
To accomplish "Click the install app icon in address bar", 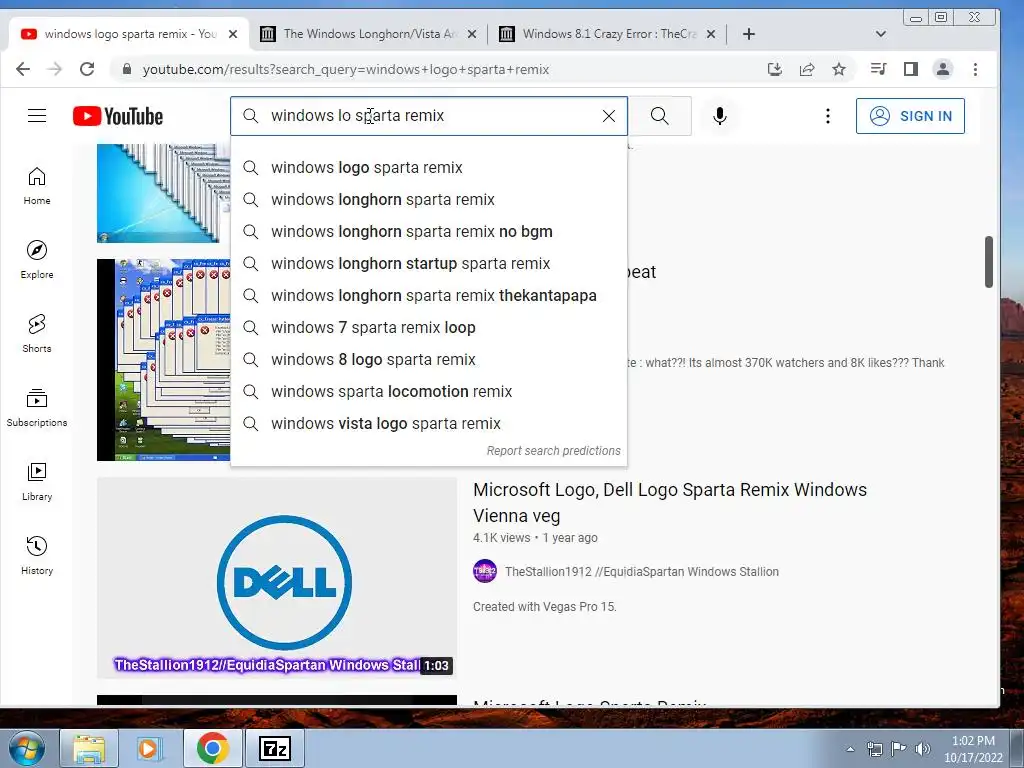I will (775, 69).
